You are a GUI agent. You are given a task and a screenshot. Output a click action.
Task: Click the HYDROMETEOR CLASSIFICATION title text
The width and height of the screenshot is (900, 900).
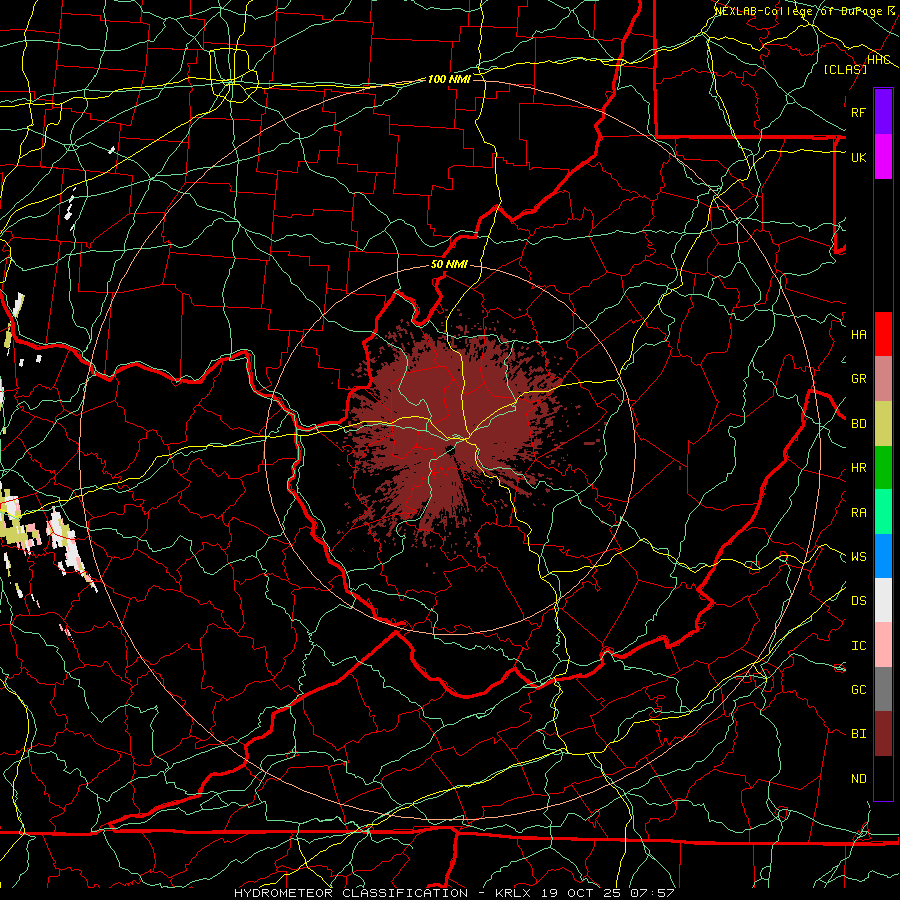pos(351,893)
